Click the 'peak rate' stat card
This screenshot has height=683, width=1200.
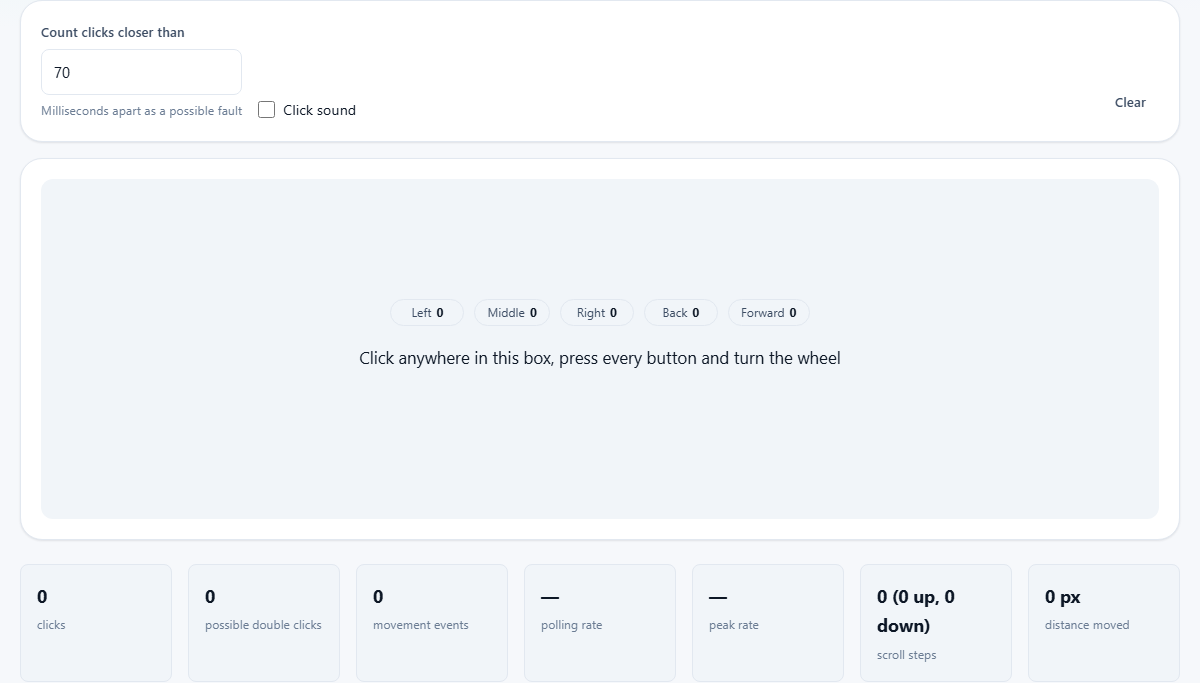(x=768, y=623)
